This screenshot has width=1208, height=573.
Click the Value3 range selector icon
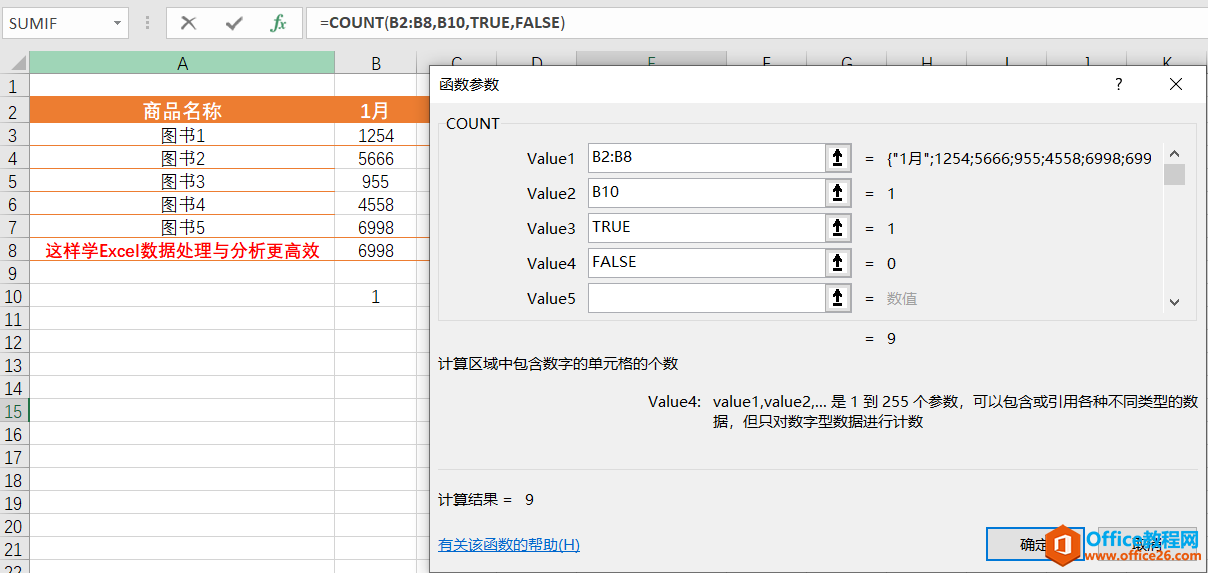(837, 228)
